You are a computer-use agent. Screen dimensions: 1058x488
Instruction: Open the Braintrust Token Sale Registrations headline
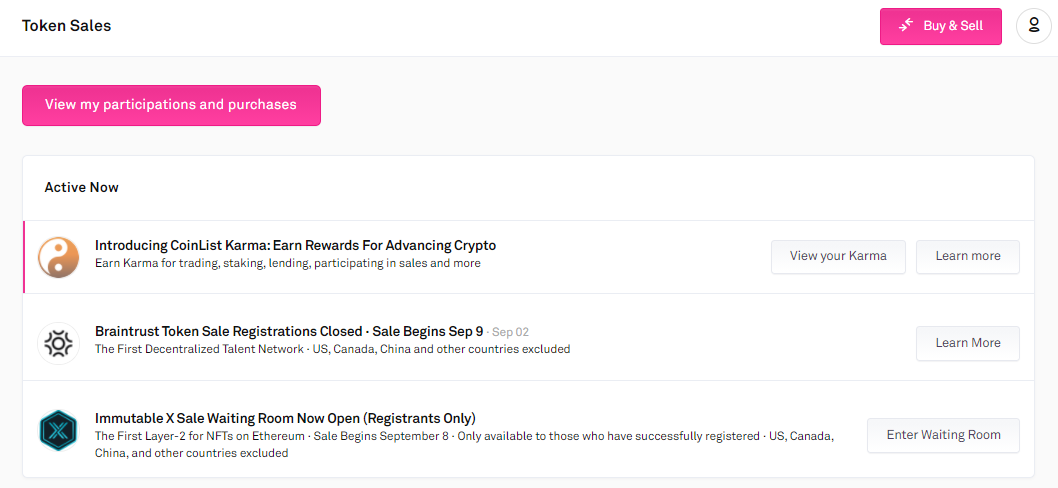pos(289,331)
